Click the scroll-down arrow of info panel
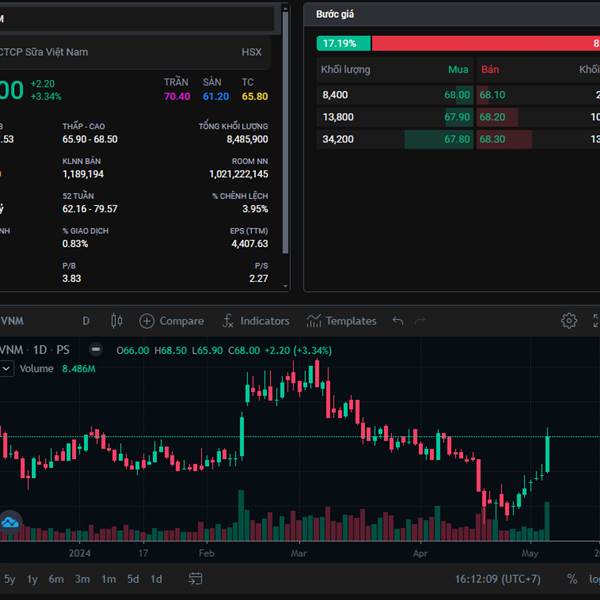 click(285, 286)
